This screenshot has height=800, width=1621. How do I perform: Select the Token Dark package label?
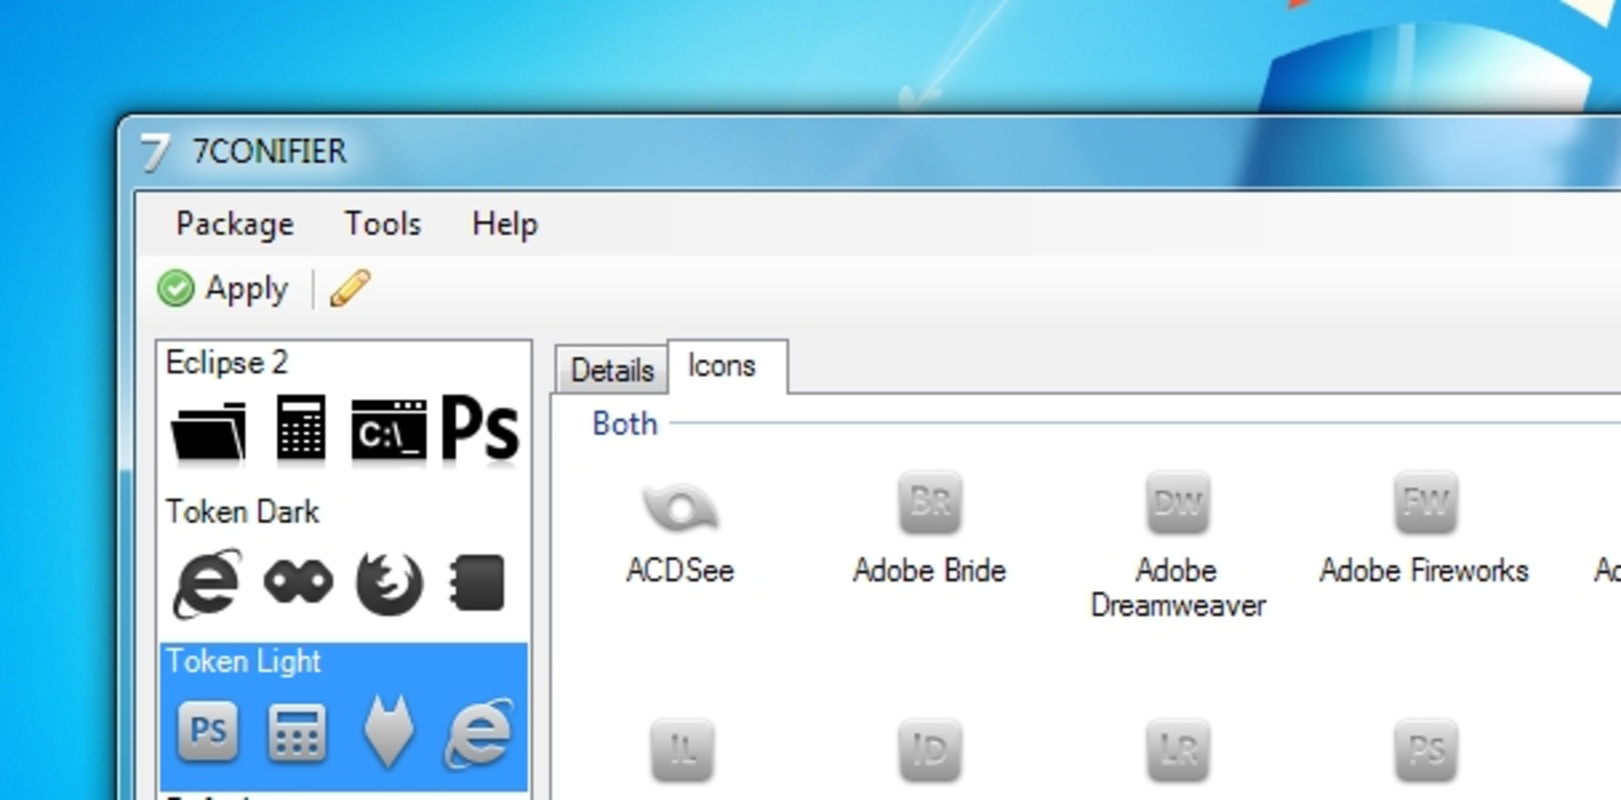[x=242, y=512]
